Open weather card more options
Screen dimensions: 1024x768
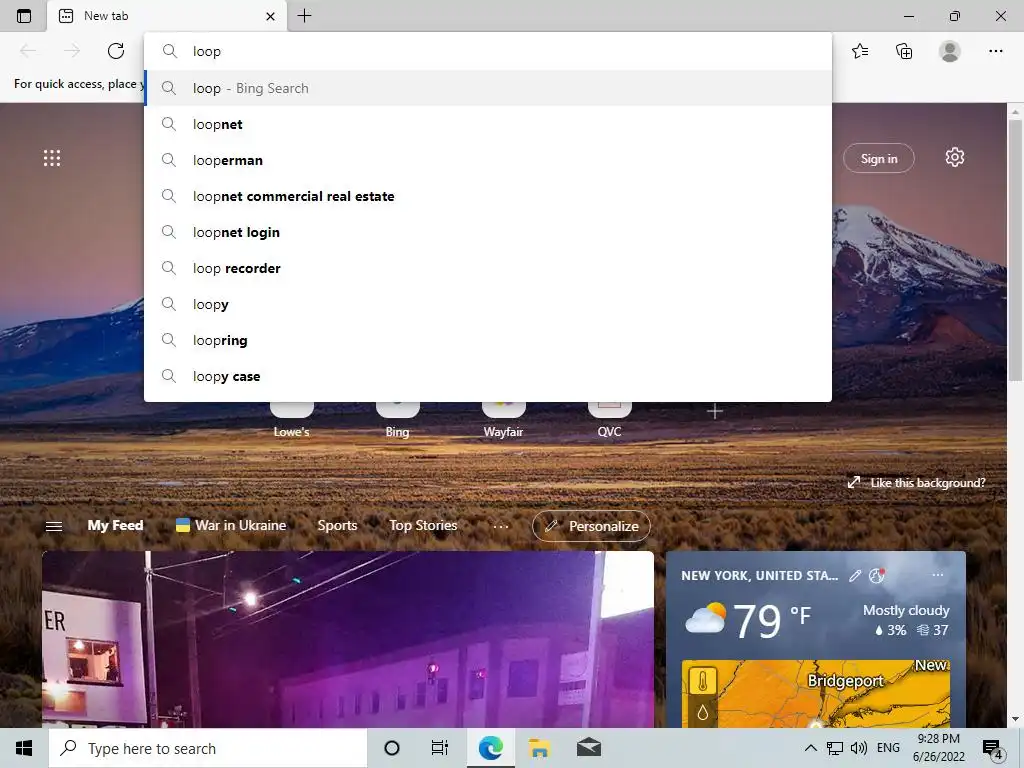(938, 575)
